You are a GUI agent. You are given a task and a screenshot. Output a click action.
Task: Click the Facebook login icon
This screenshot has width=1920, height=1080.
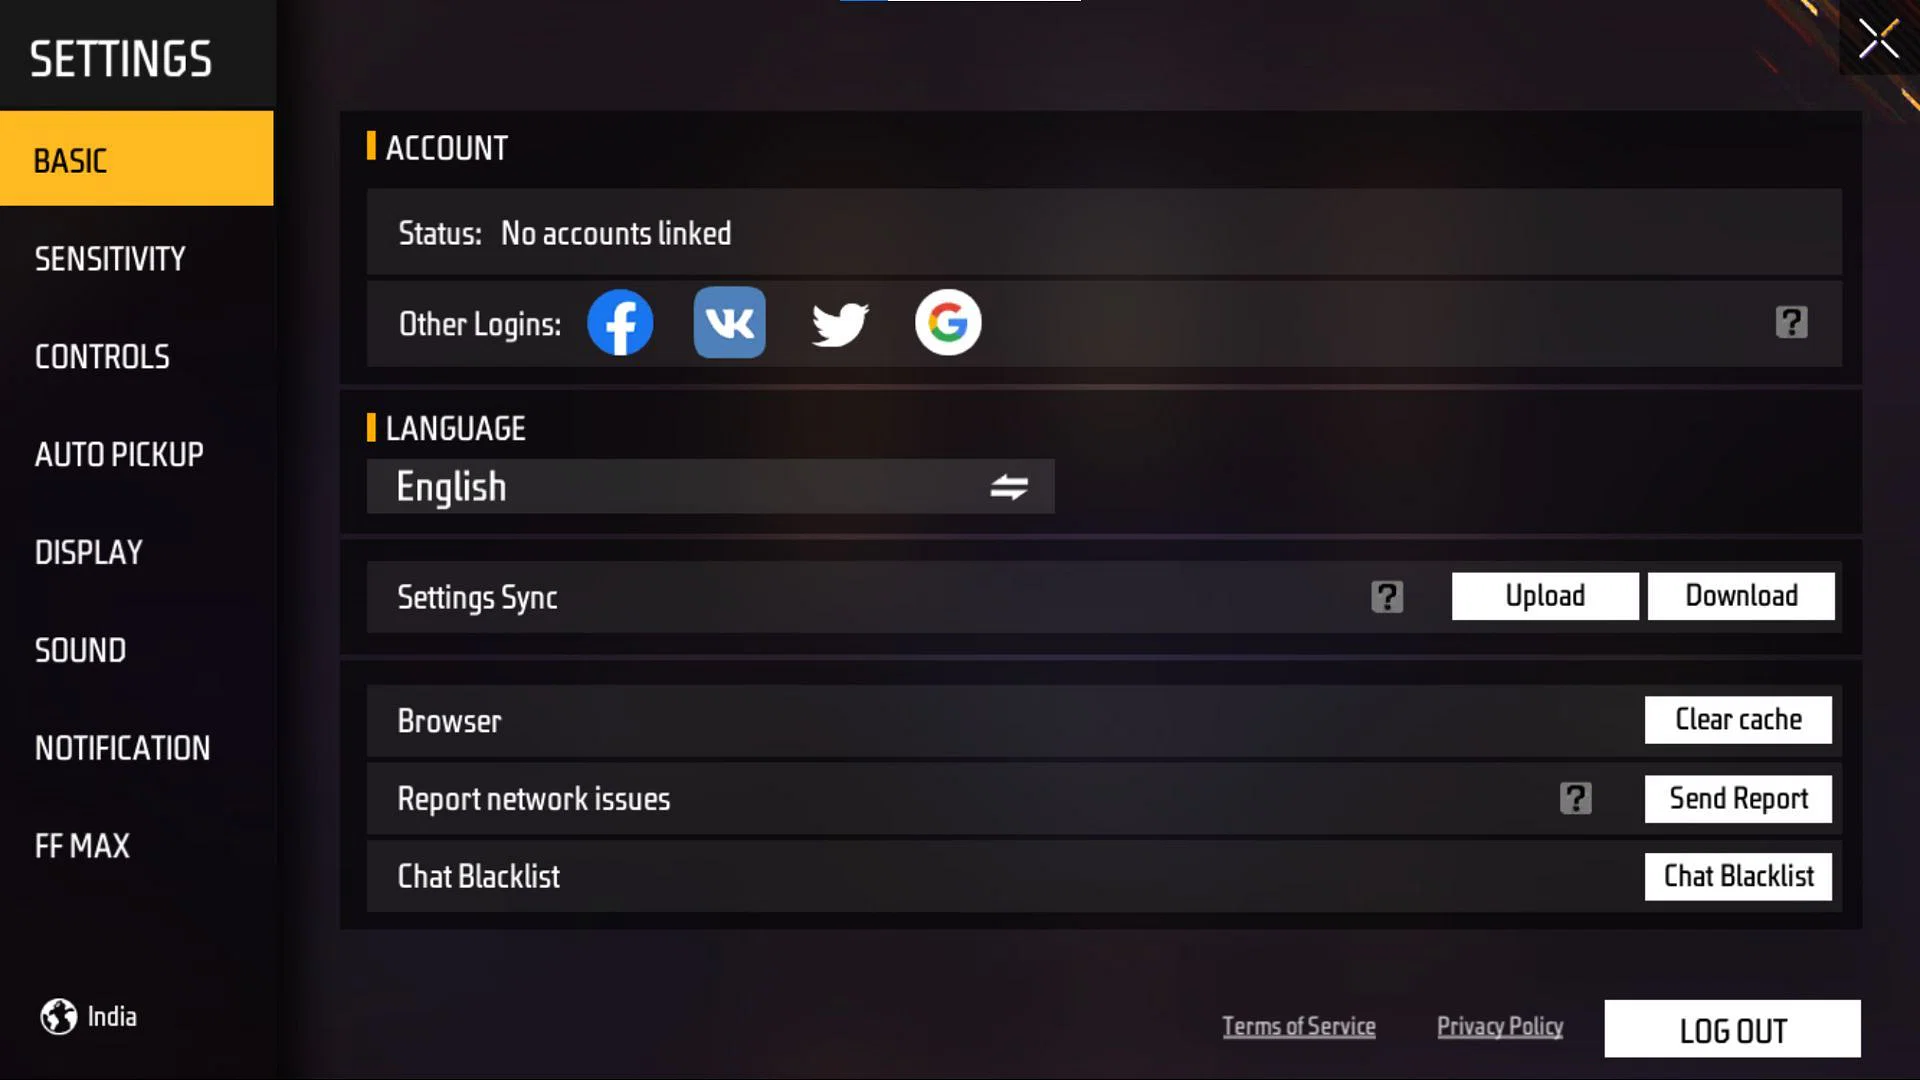pos(620,322)
